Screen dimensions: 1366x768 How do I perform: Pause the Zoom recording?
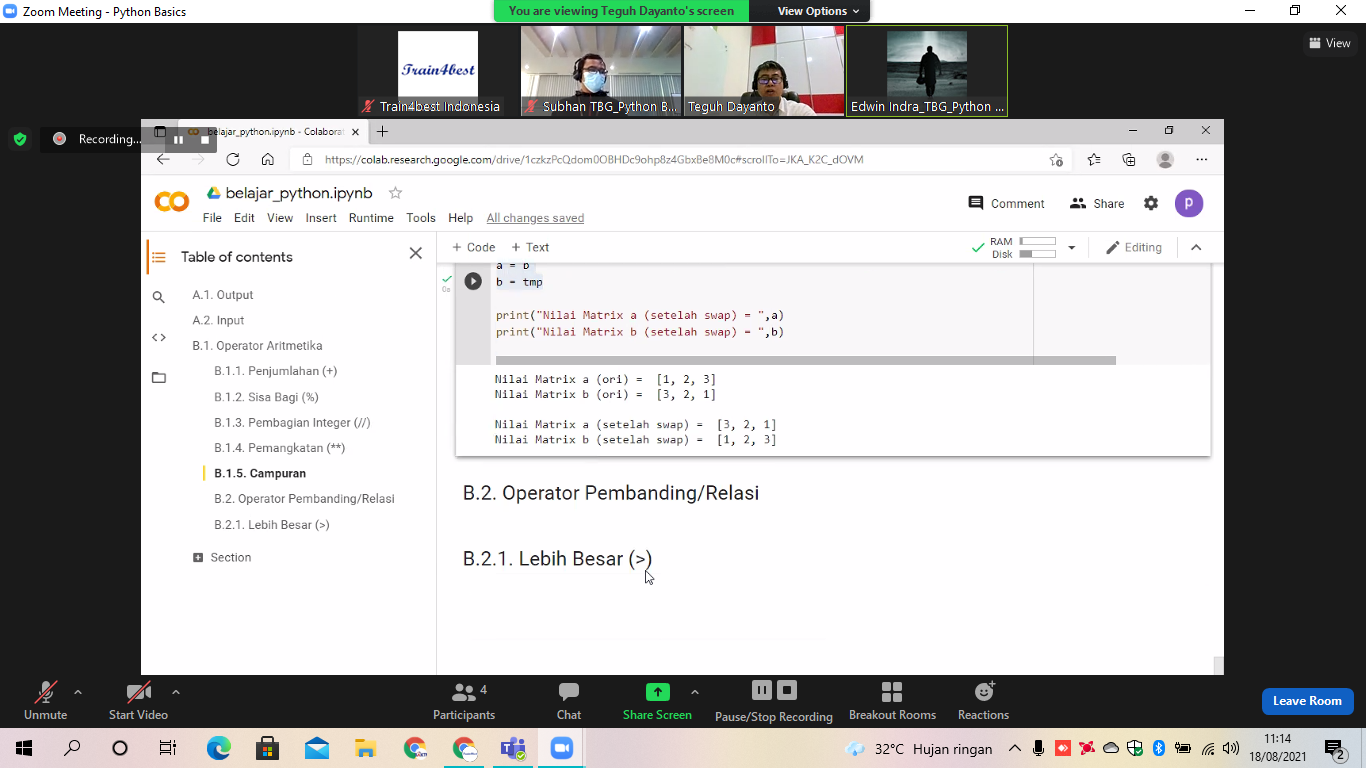(761, 690)
